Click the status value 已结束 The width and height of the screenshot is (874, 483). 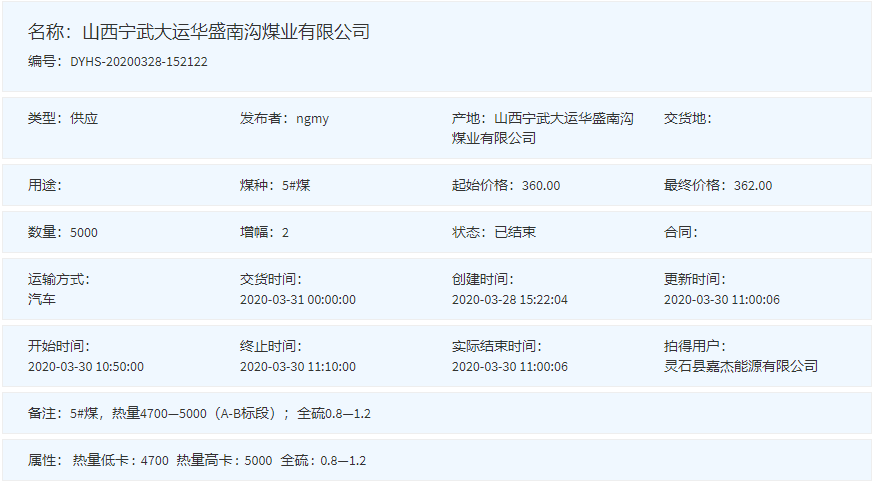(x=515, y=232)
